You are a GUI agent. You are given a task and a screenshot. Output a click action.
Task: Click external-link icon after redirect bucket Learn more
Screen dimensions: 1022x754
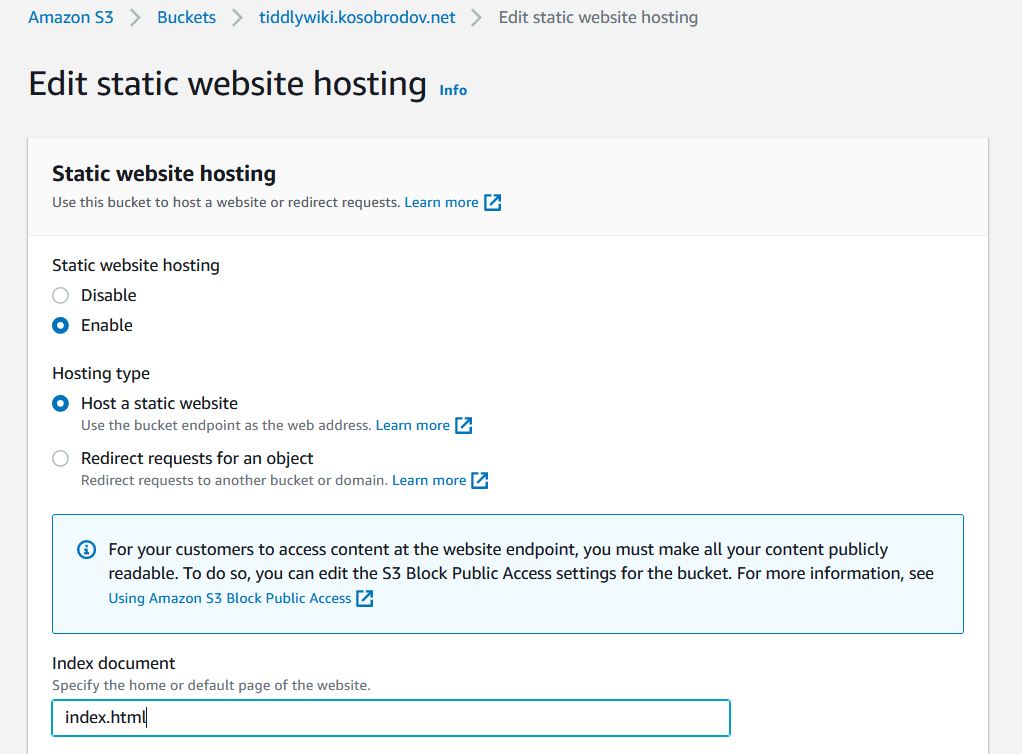(480, 481)
